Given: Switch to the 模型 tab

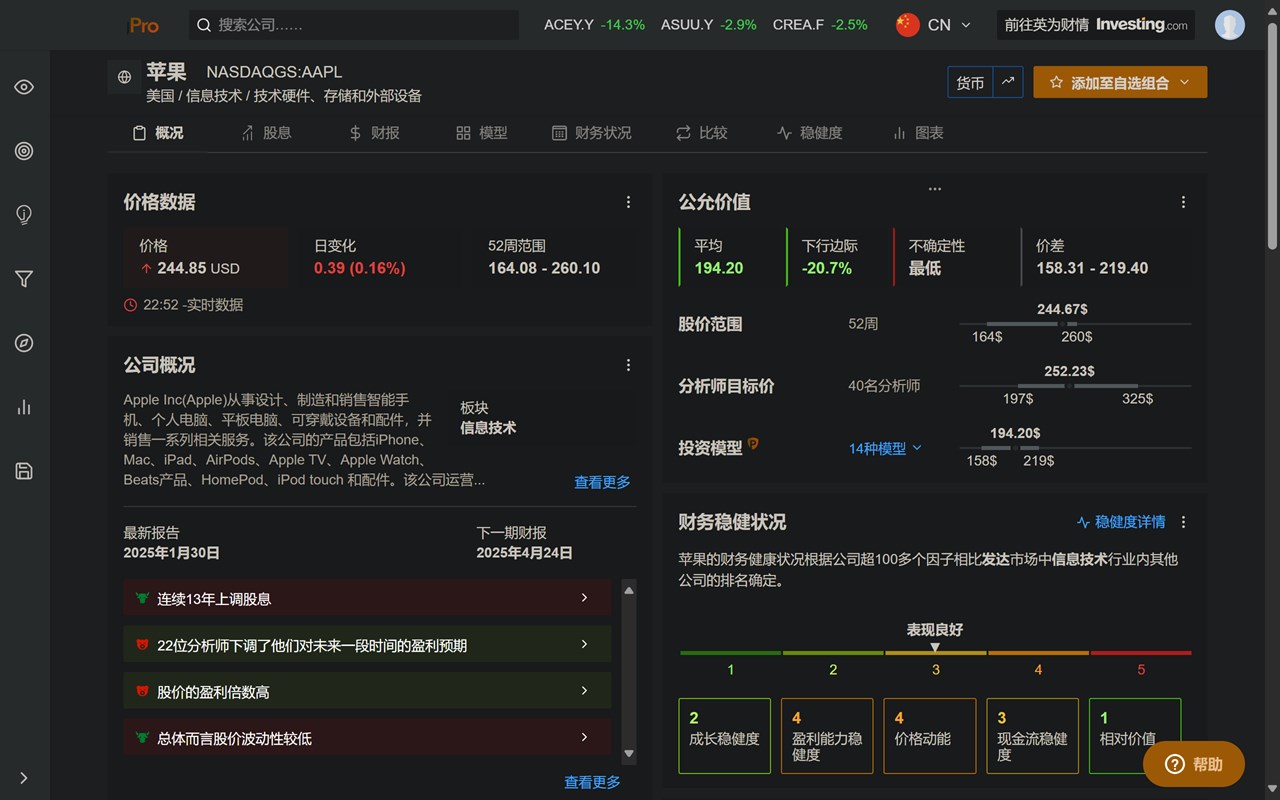Looking at the screenshot, I should pos(482,133).
